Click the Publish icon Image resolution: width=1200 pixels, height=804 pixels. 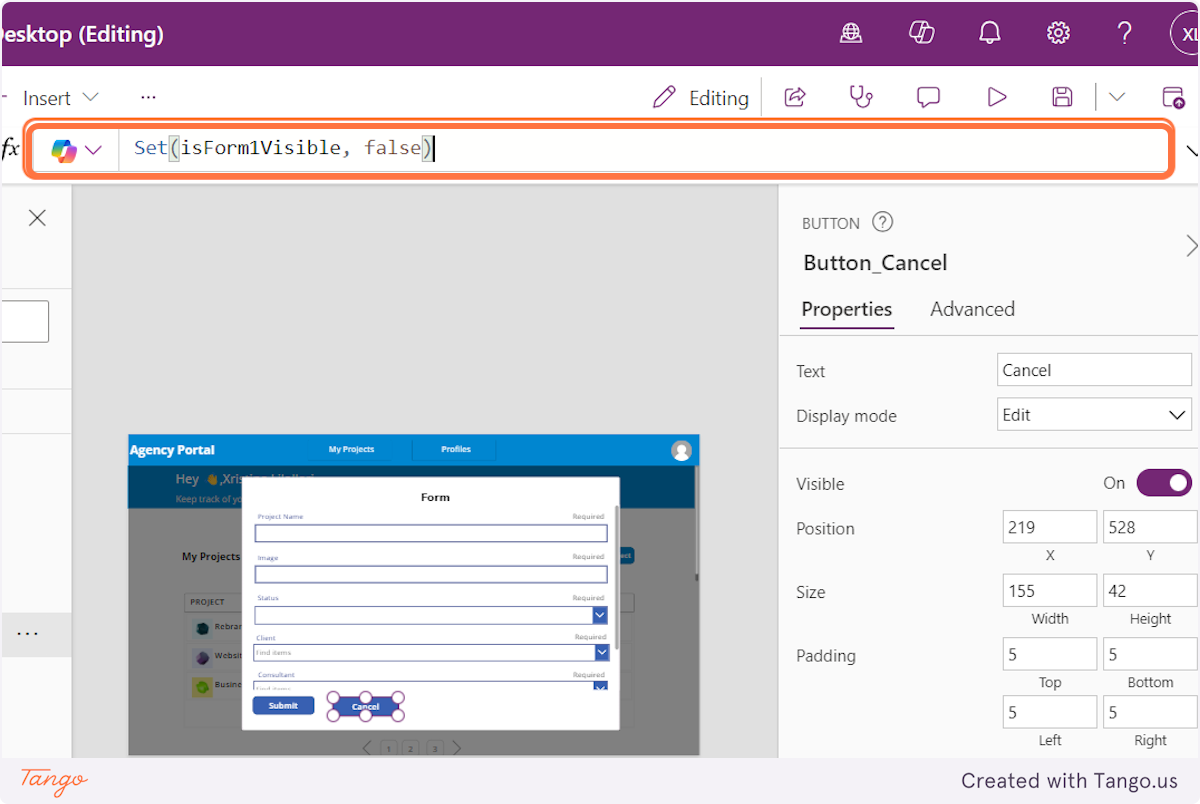1173,97
